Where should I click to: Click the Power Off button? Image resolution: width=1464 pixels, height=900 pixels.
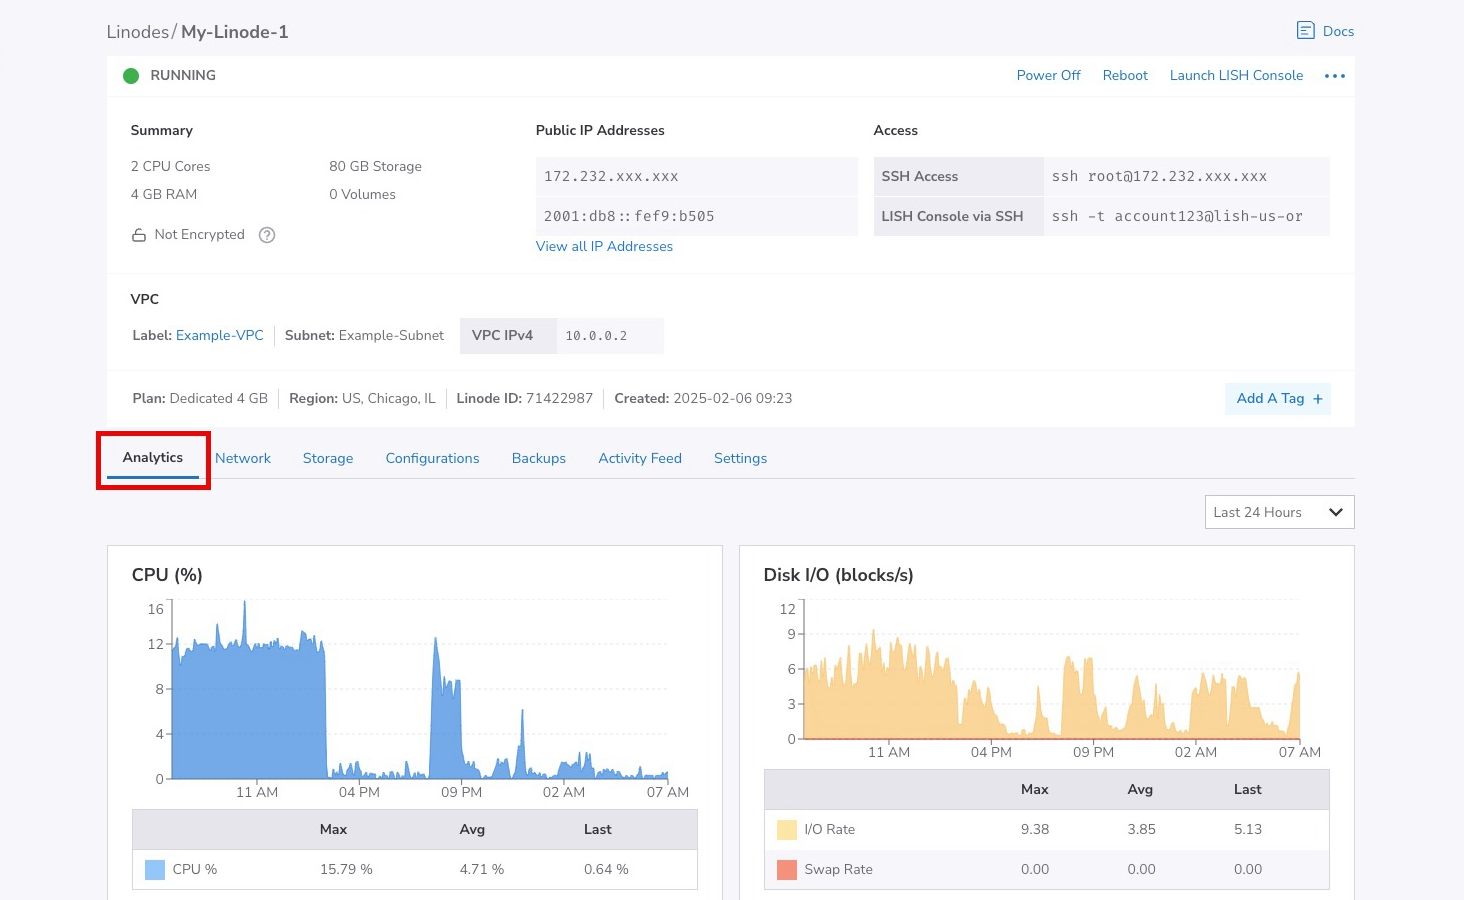[x=1048, y=76]
